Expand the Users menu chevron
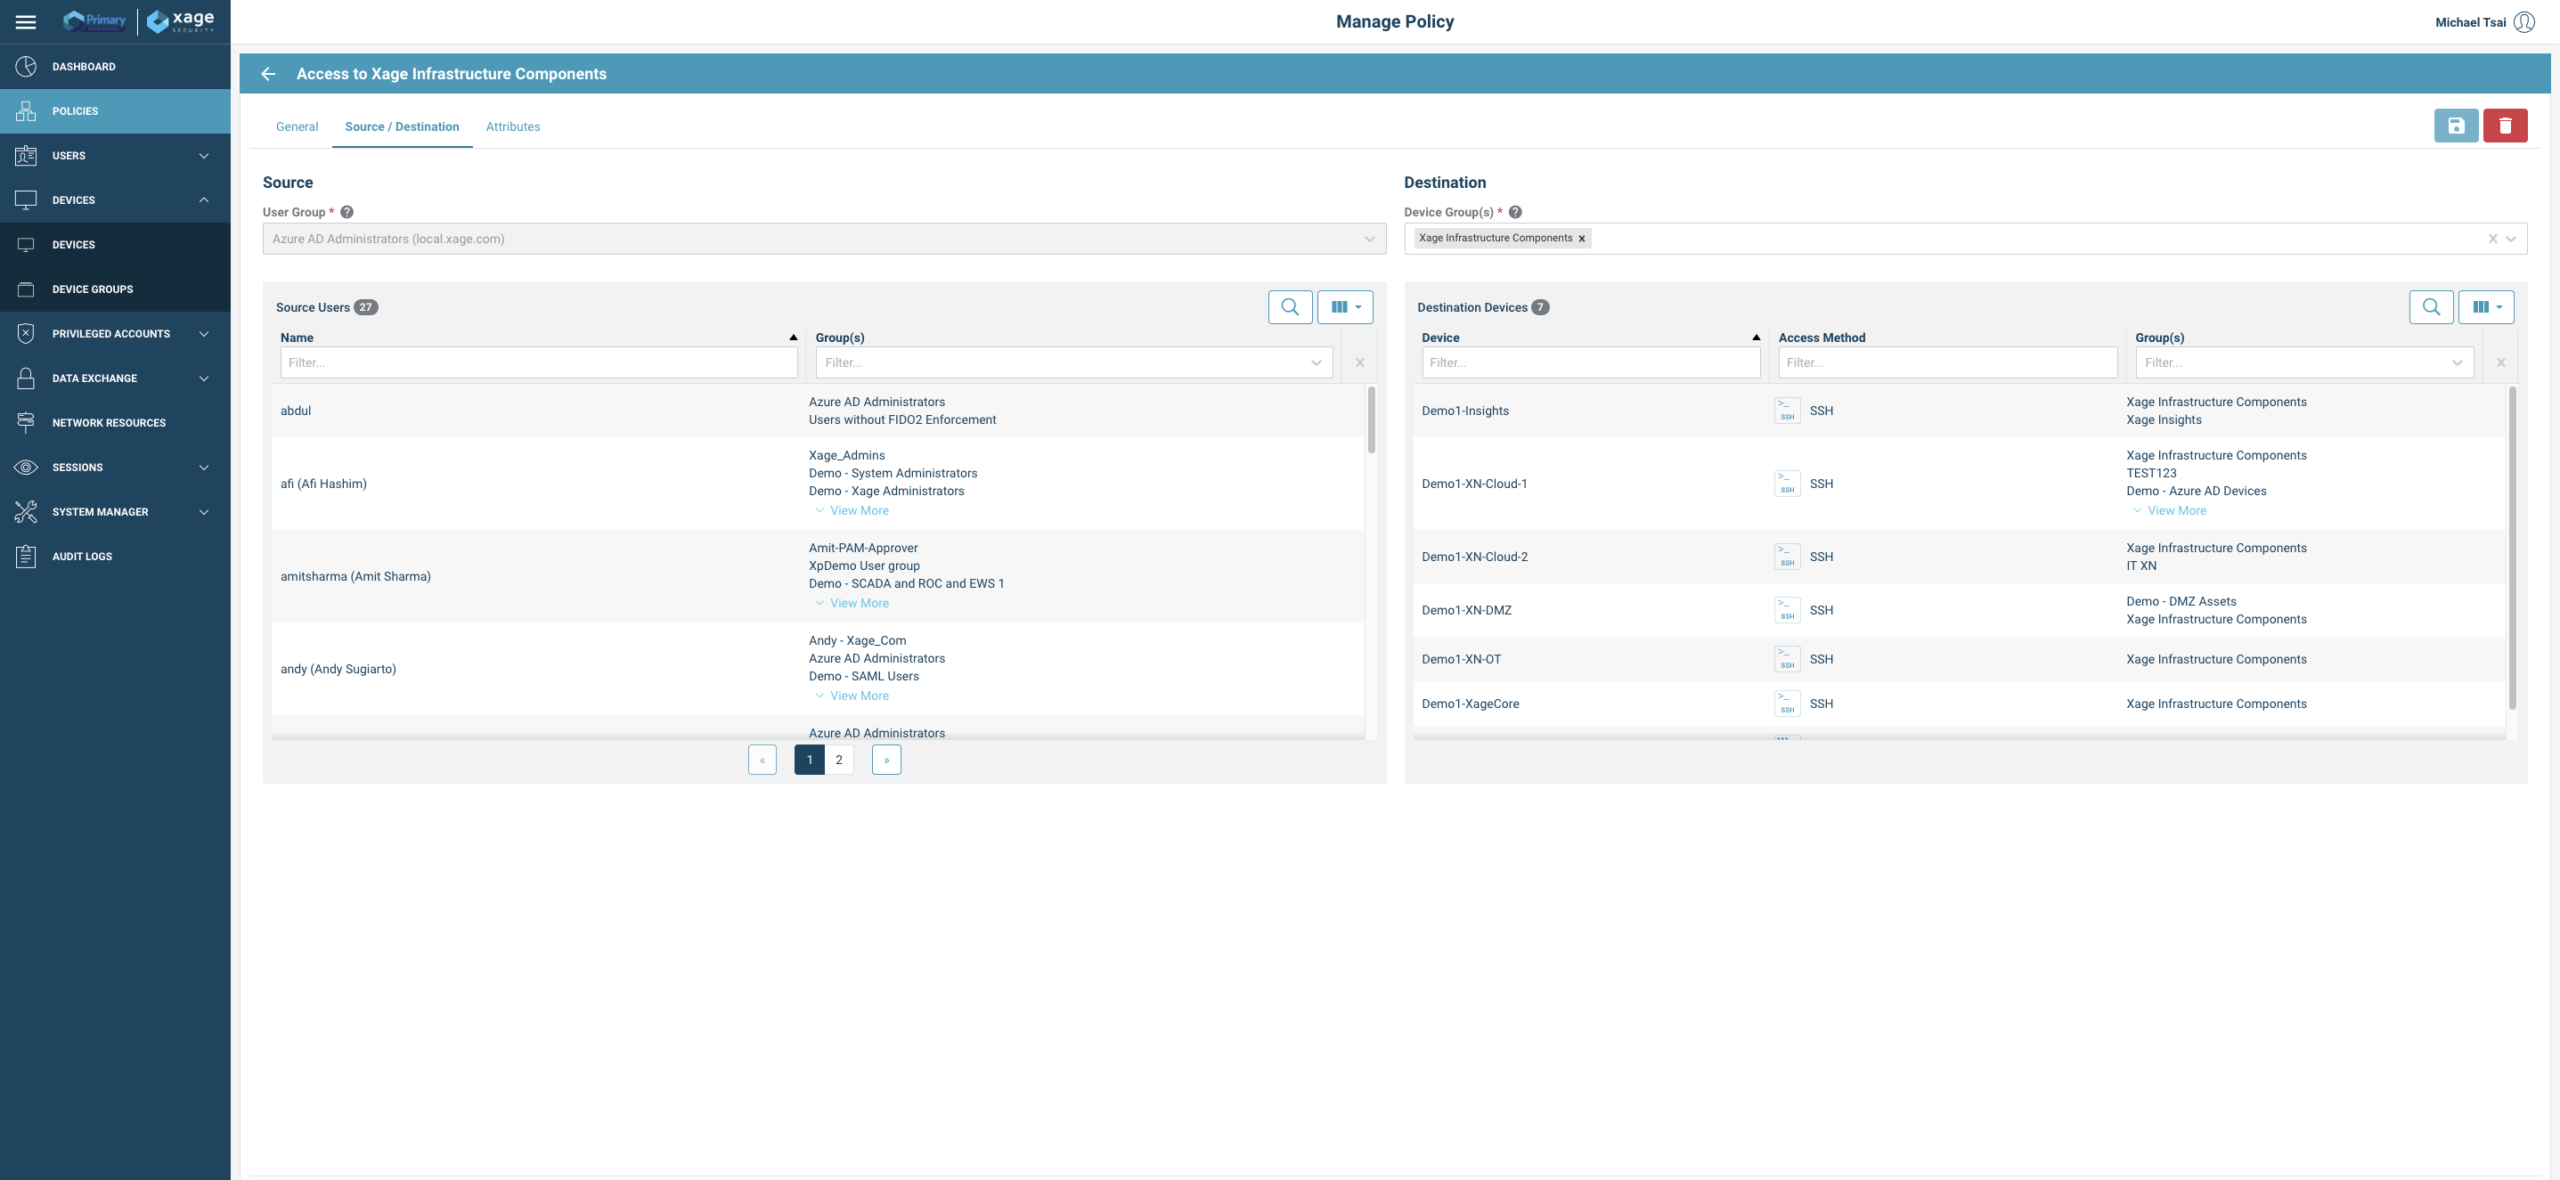The width and height of the screenshot is (2560, 1180). (204, 156)
